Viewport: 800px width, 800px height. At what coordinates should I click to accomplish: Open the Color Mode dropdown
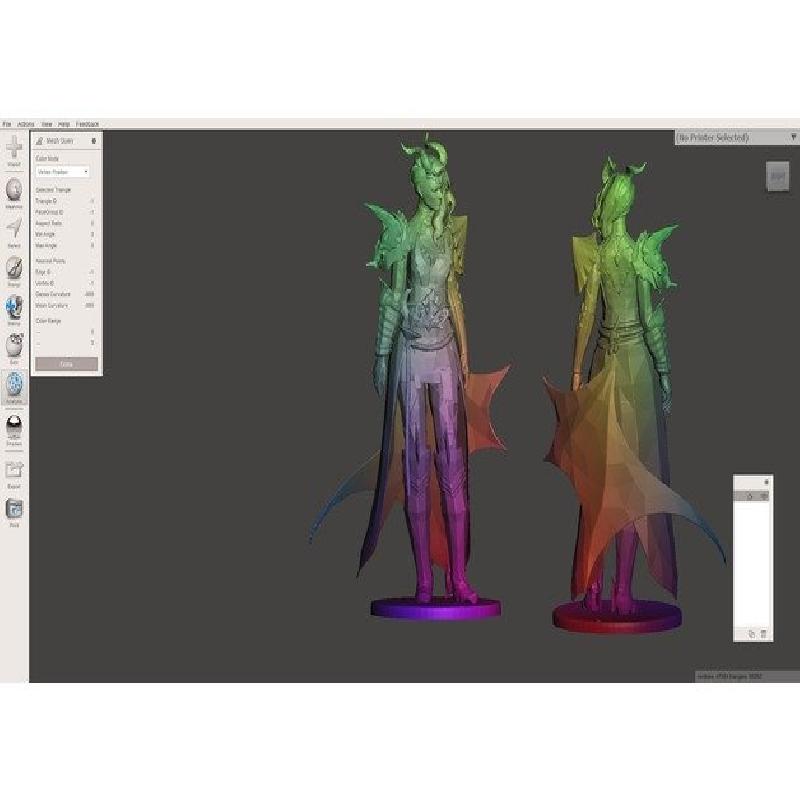click(x=62, y=172)
